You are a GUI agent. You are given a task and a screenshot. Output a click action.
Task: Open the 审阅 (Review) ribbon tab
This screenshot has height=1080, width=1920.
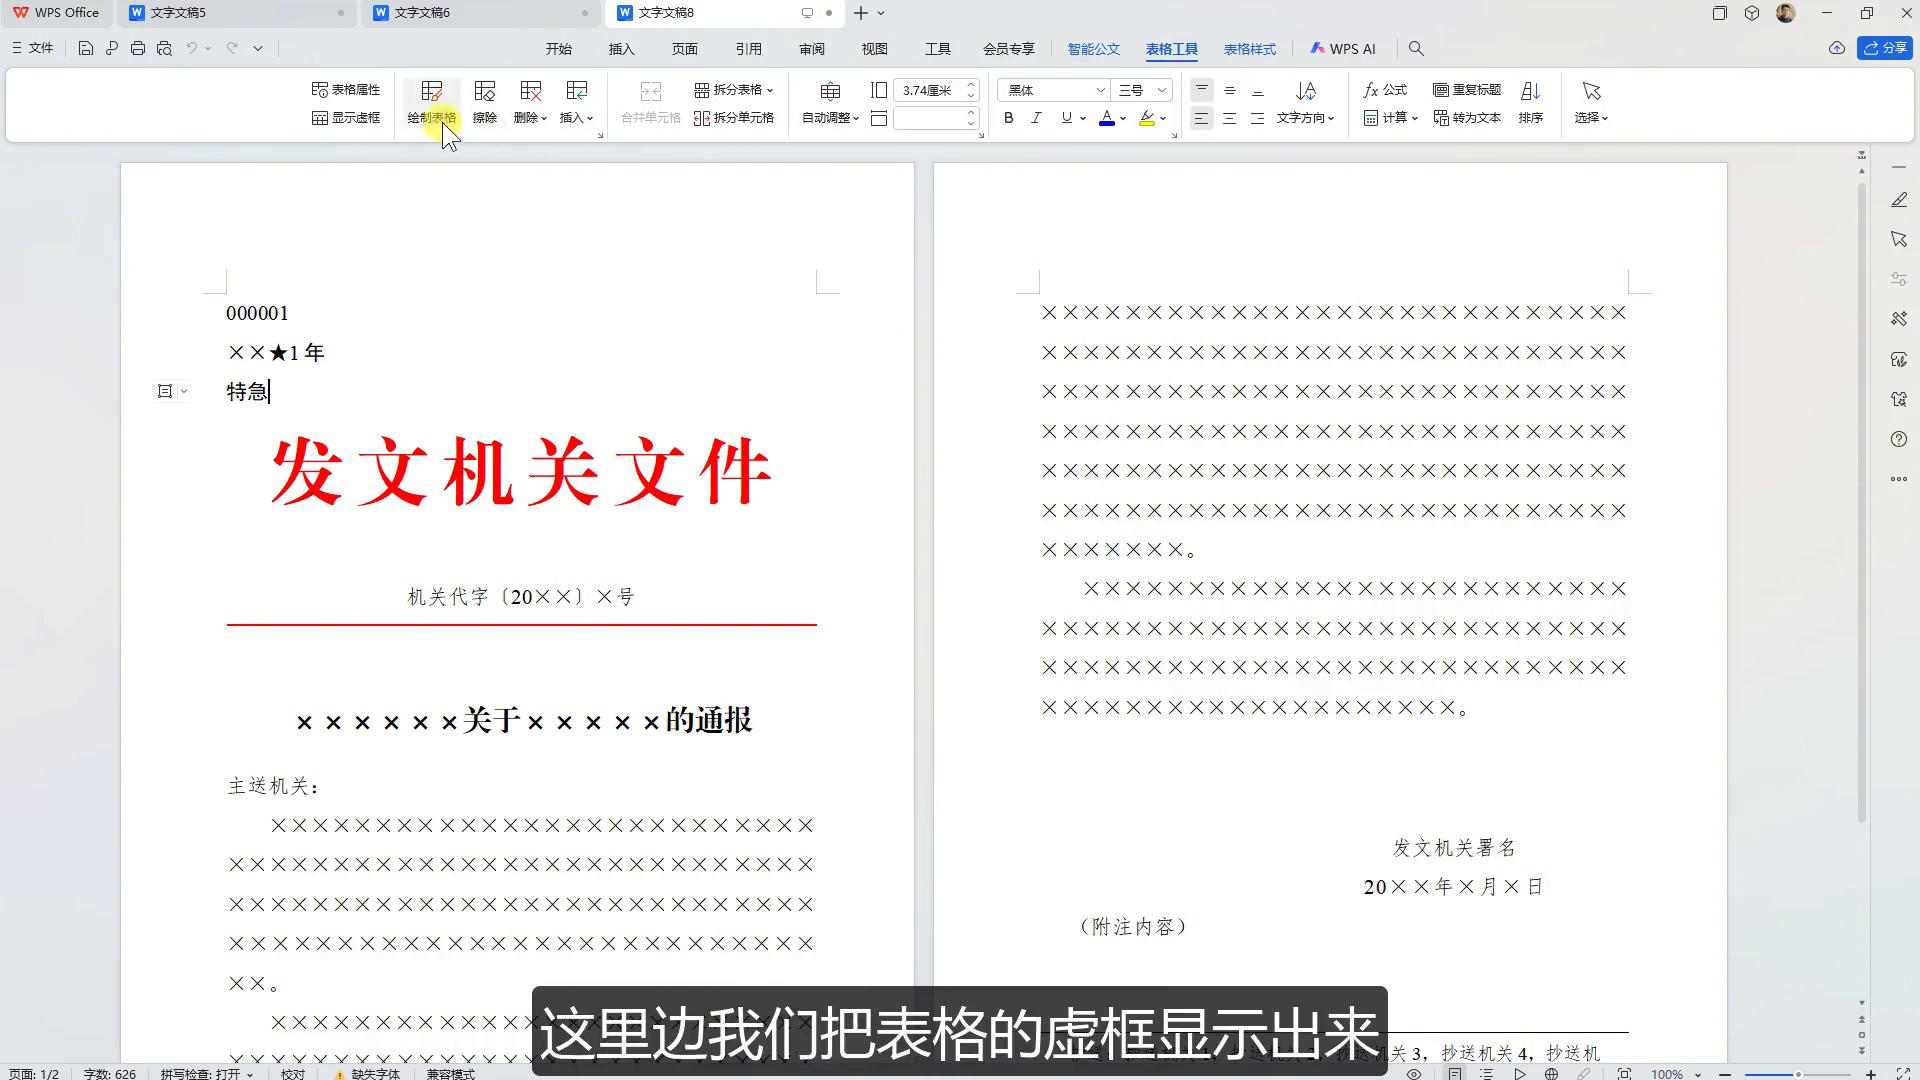(x=811, y=48)
